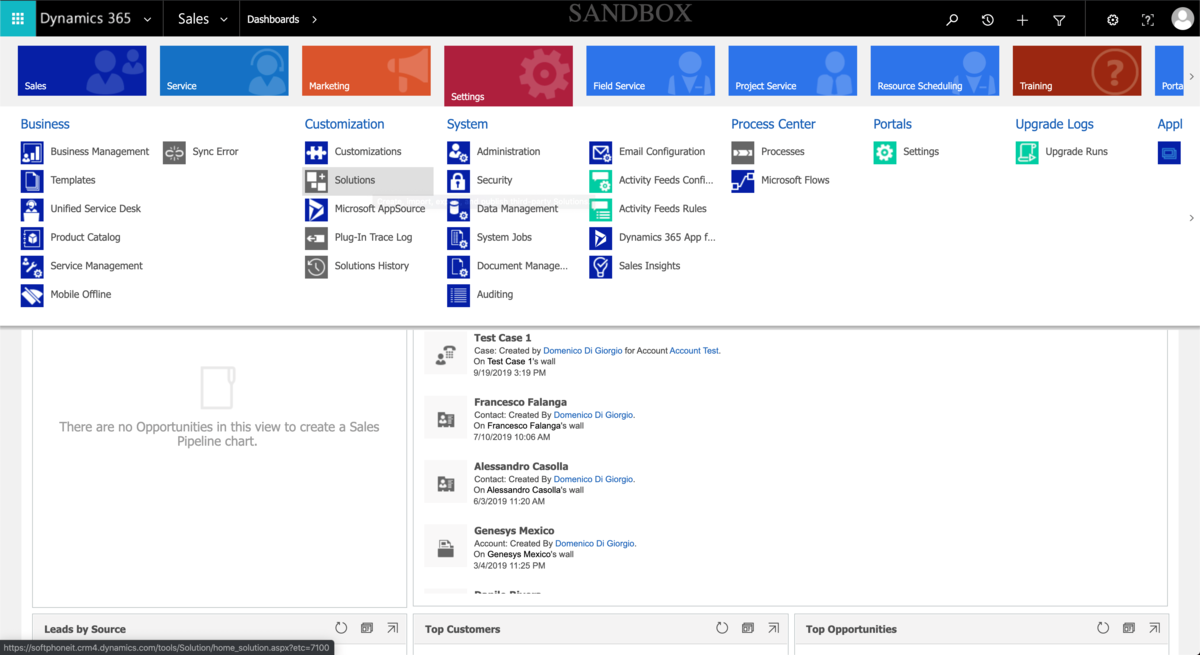Select the Training tile
The height and width of the screenshot is (655, 1200).
(1076, 71)
